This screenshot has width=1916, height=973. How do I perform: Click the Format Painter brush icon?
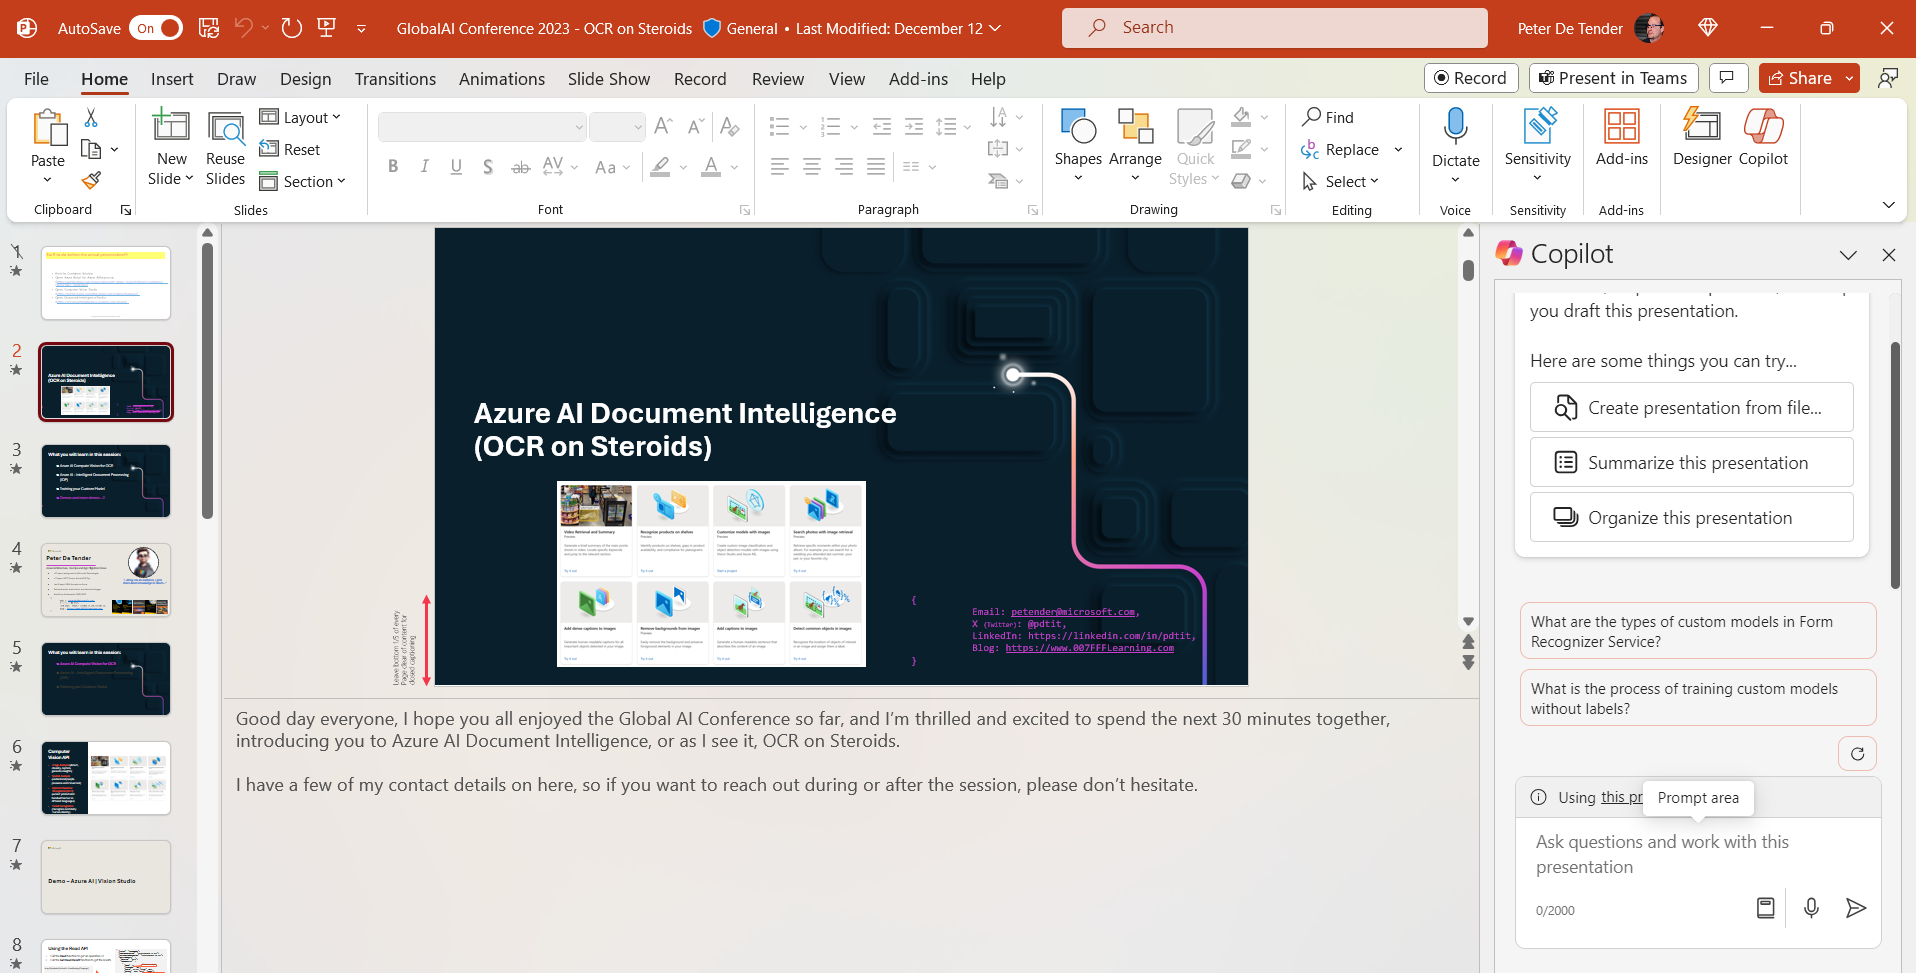tap(91, 180)
